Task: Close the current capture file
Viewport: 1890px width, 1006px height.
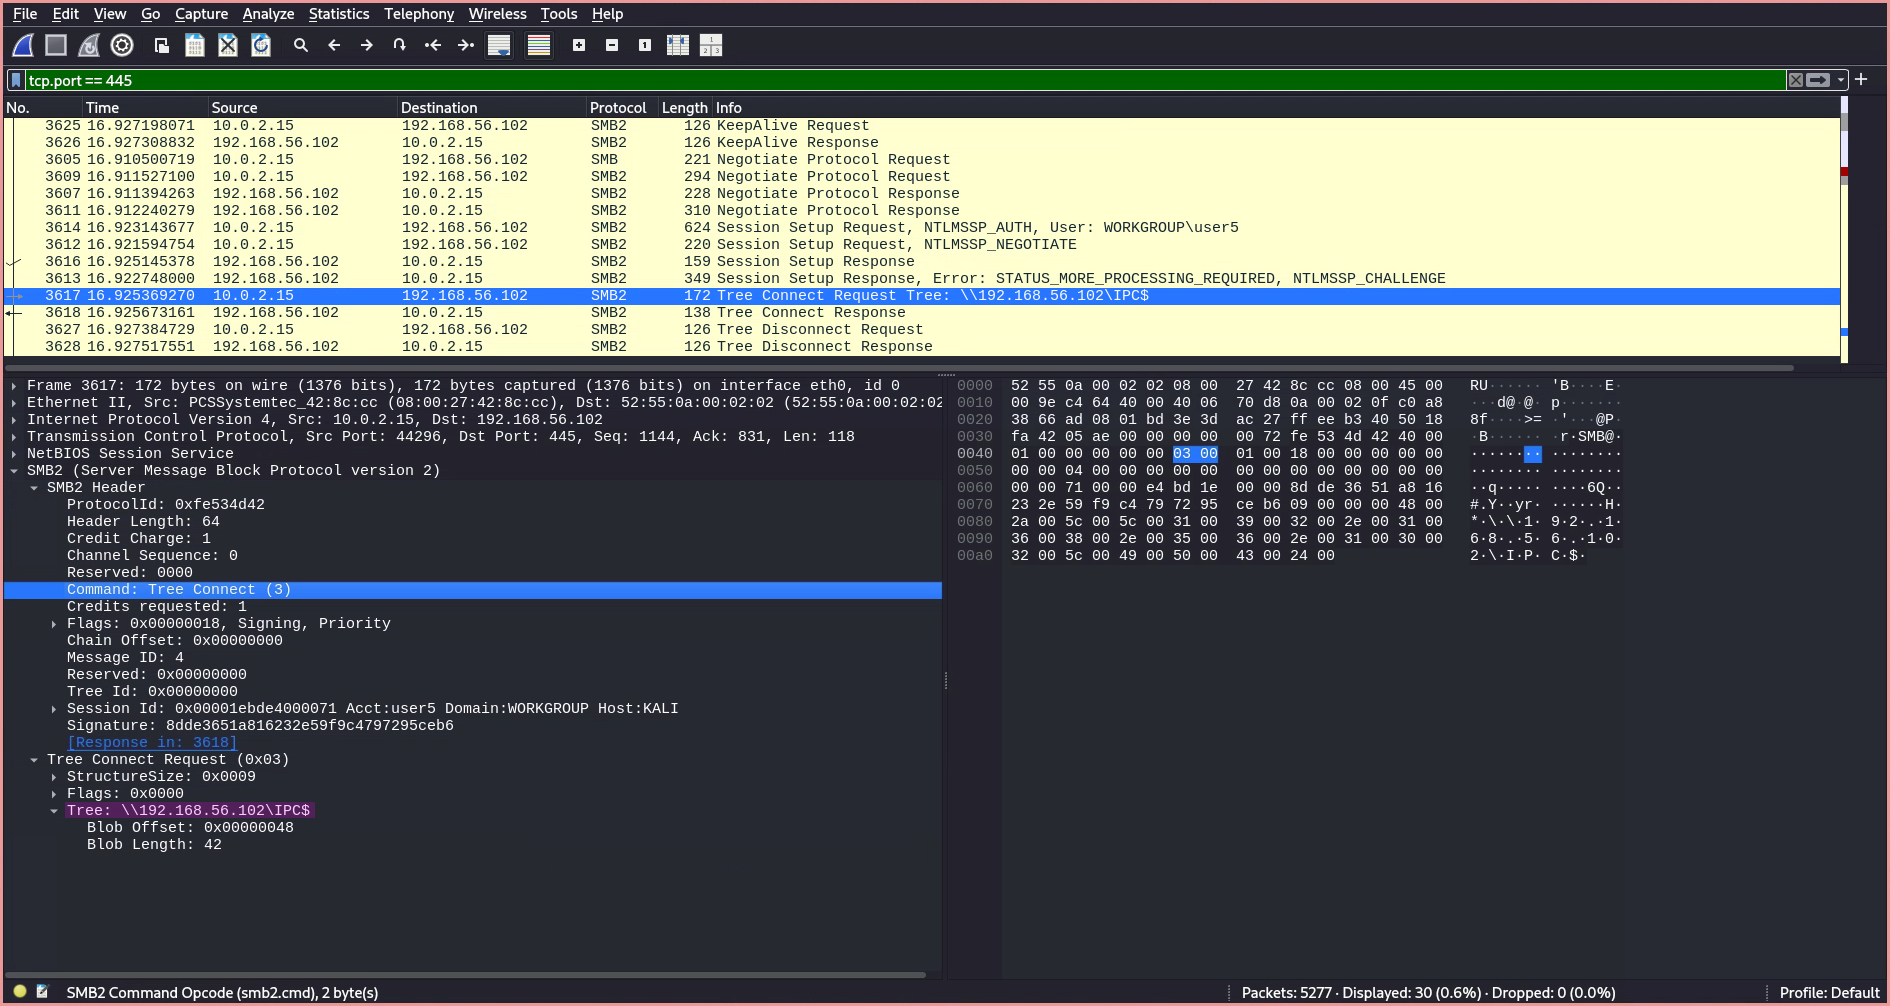Action: [228, 45]
